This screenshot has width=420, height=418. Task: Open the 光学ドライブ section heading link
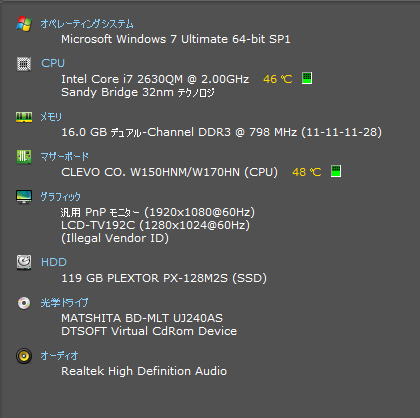click(x=64, y=303)
